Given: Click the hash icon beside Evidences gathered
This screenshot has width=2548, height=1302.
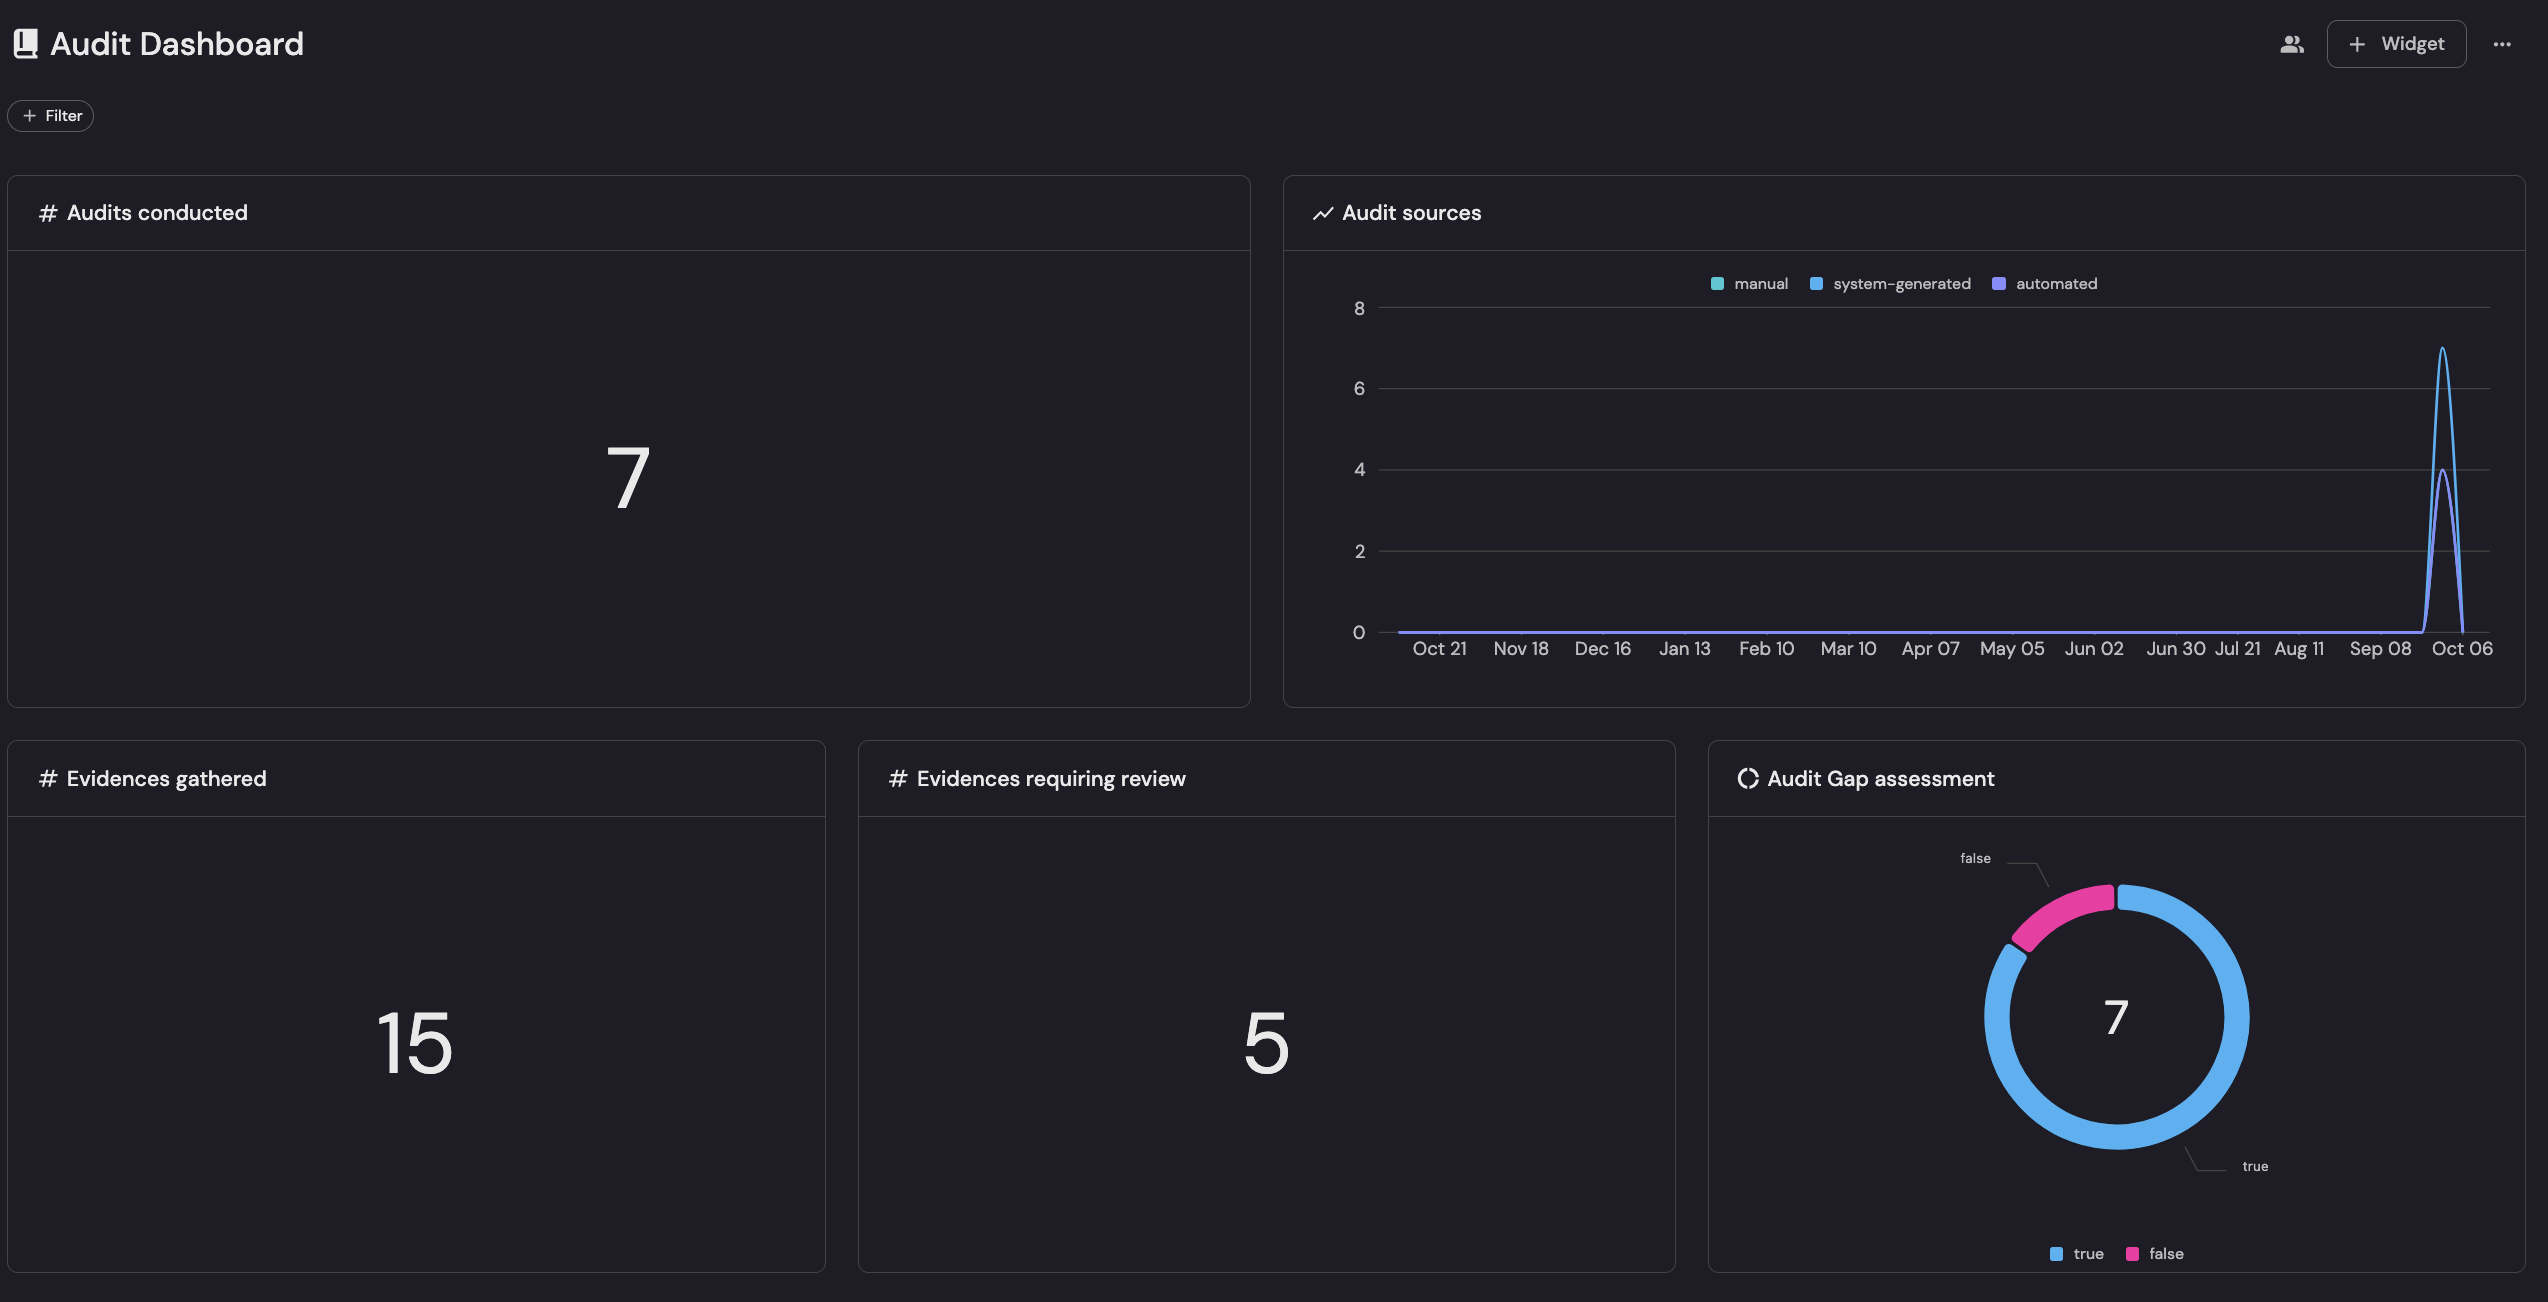Looking at the screenshot, I should (x=48, y=779).
